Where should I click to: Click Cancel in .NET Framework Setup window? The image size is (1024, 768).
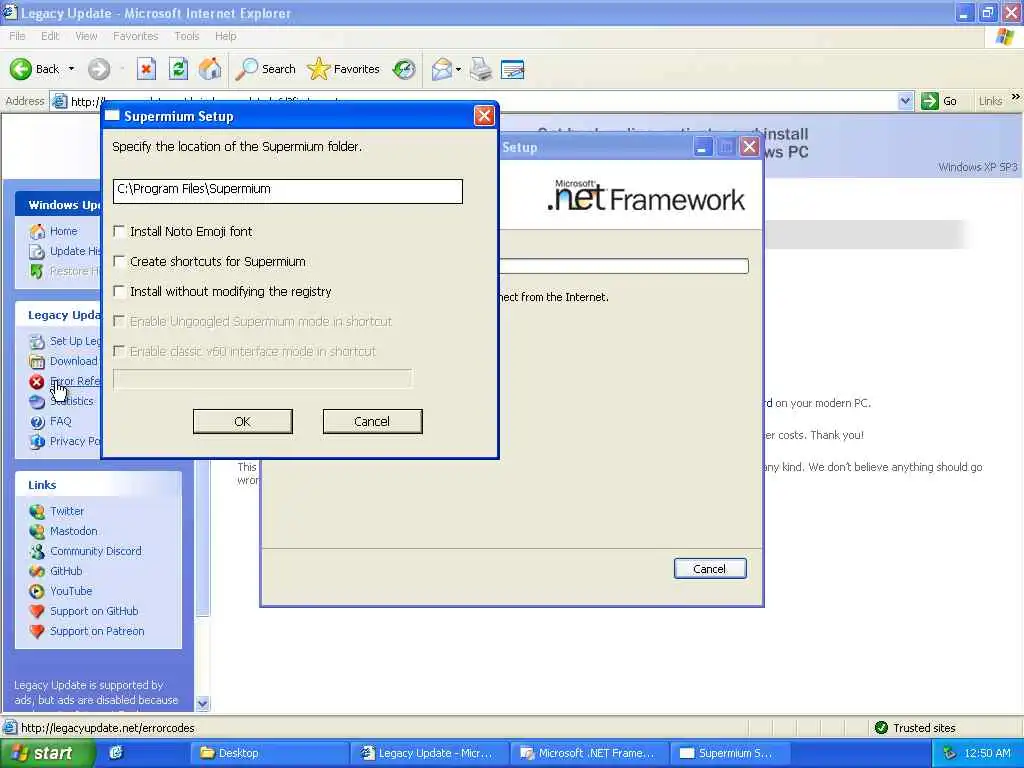(710, 569)
